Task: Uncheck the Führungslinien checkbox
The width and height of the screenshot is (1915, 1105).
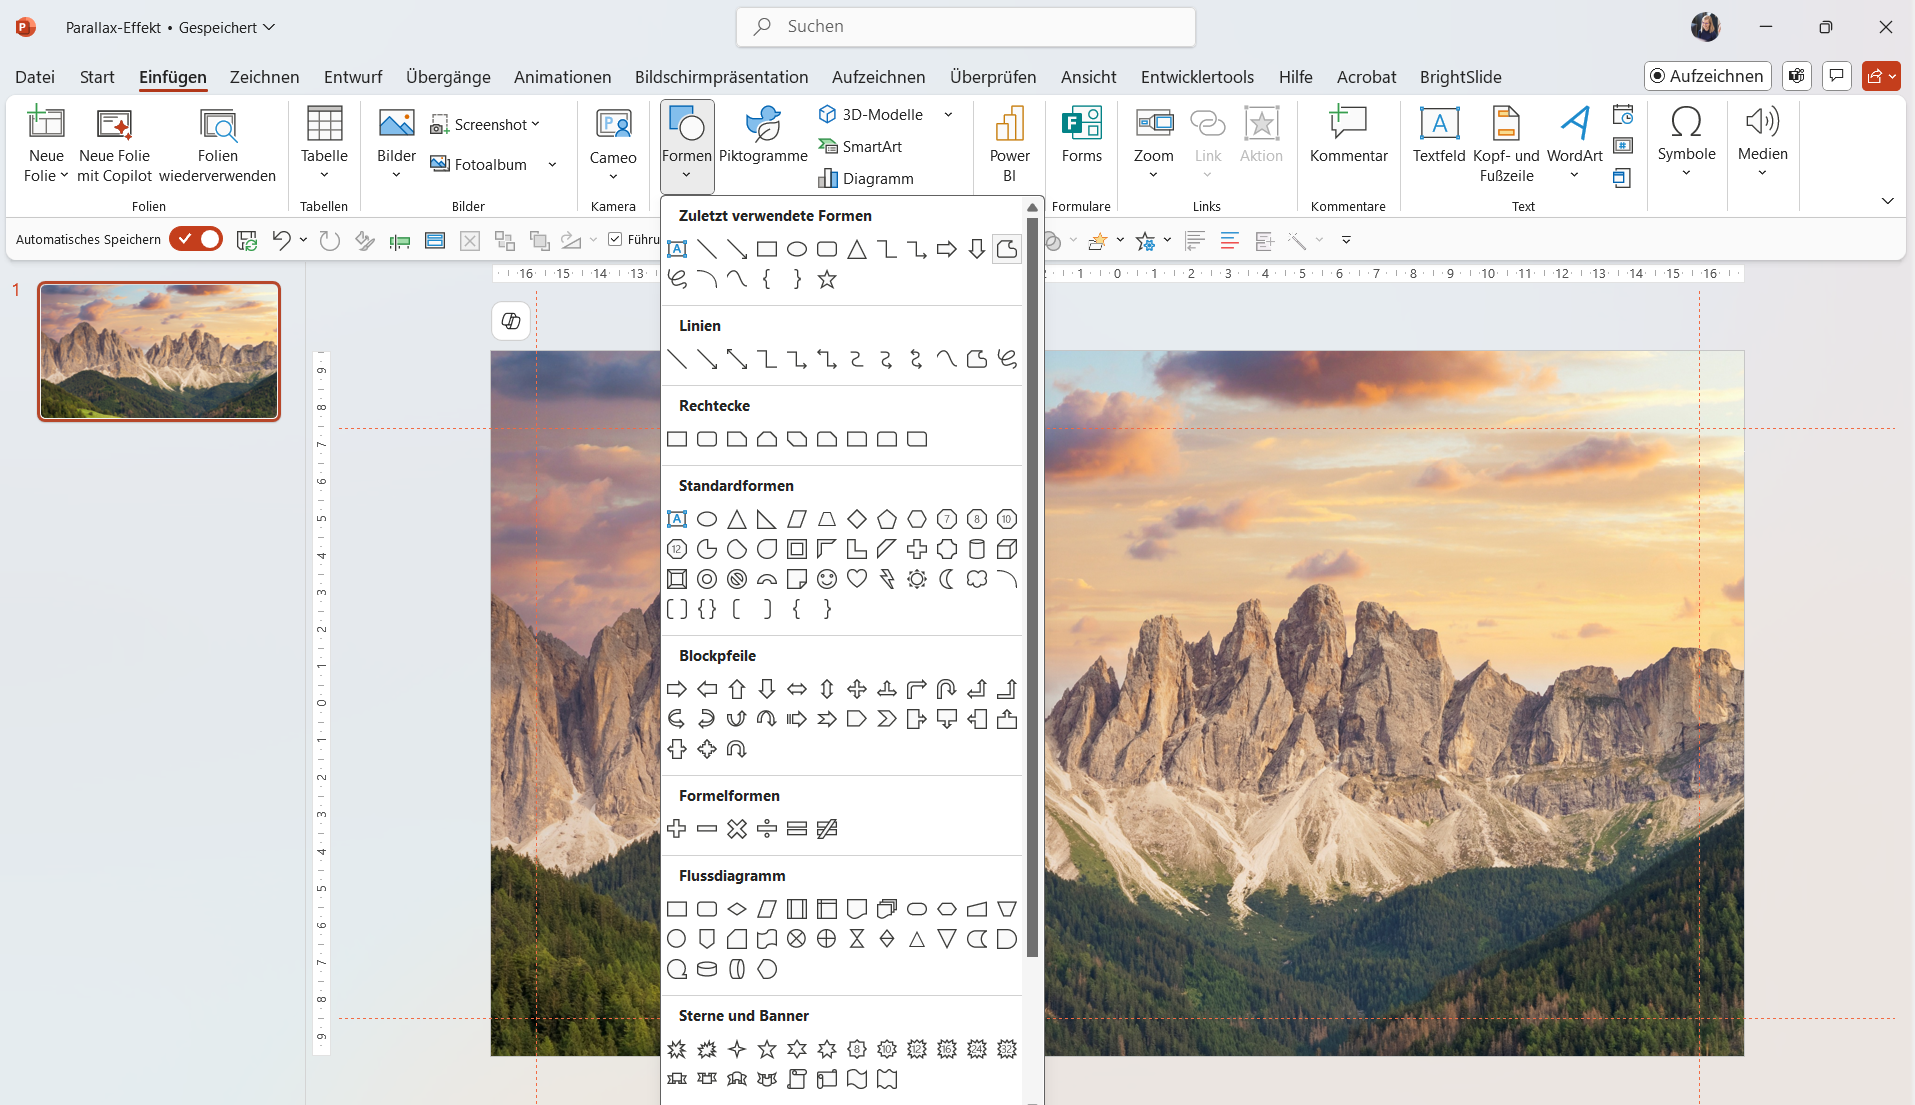Action: pyautogui.click(x=615, y=239)
